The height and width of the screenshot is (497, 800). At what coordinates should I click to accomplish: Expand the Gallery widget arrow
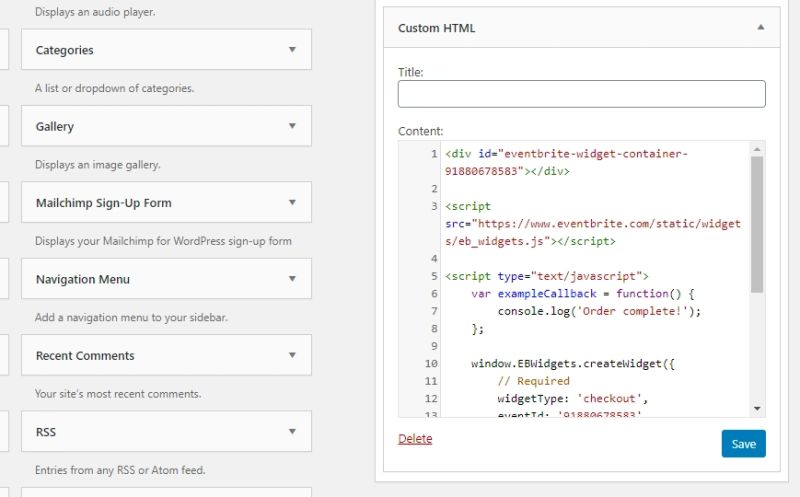292,126
